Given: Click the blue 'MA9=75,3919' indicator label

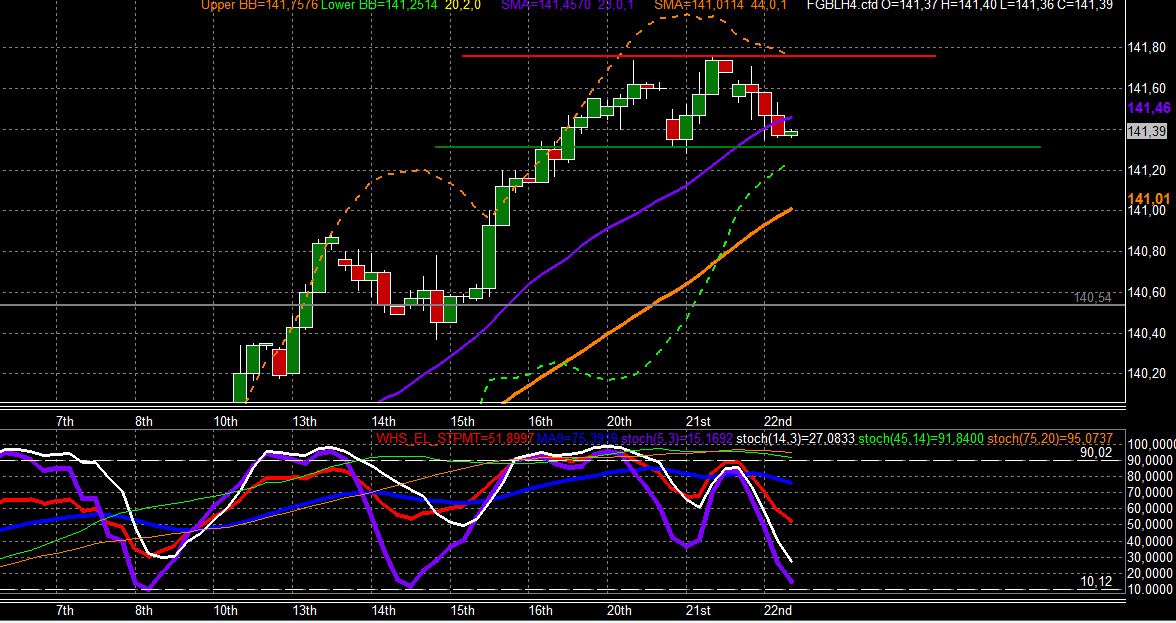Looking at the screenshot, I should [x=576, y=439].
